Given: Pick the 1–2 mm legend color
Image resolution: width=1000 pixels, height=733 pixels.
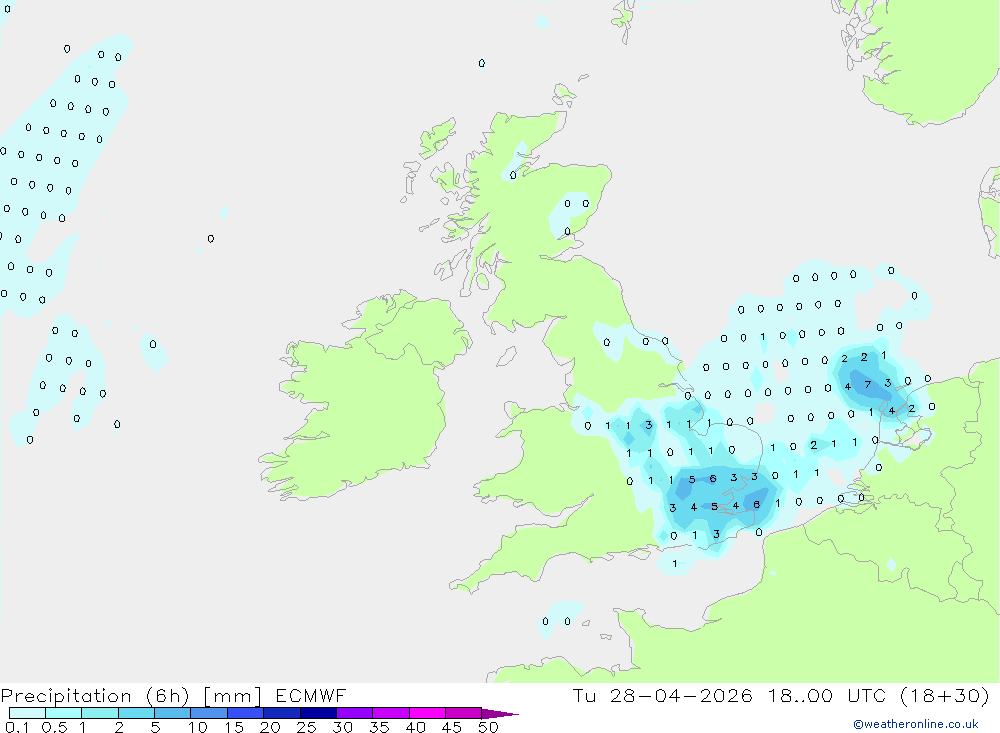Looking at the screenshot, I should 100,713.
